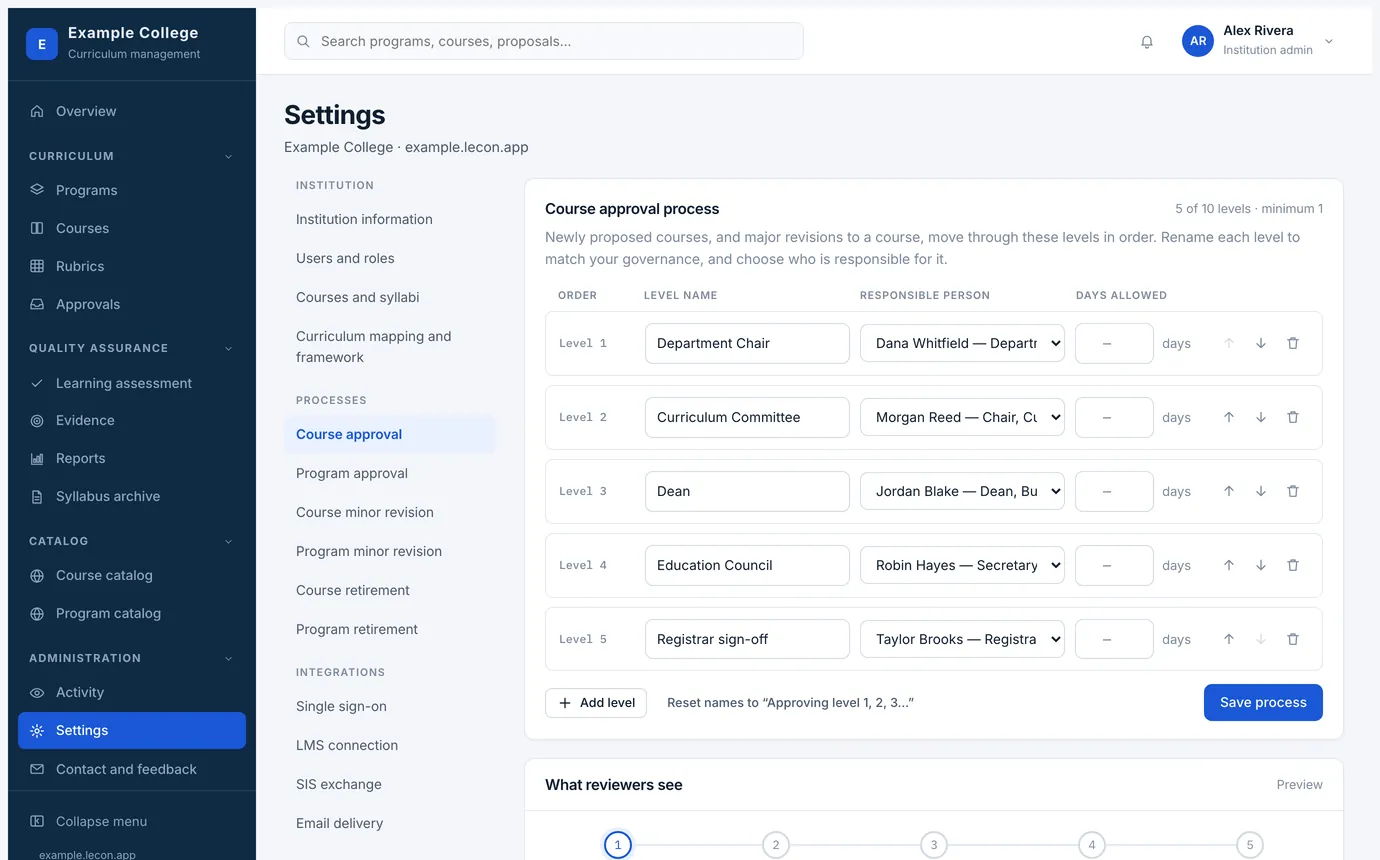Collapse the Catalog sidebar section
The width and height of the screenshot is (1380, 860).
click(x=228, y=541)
